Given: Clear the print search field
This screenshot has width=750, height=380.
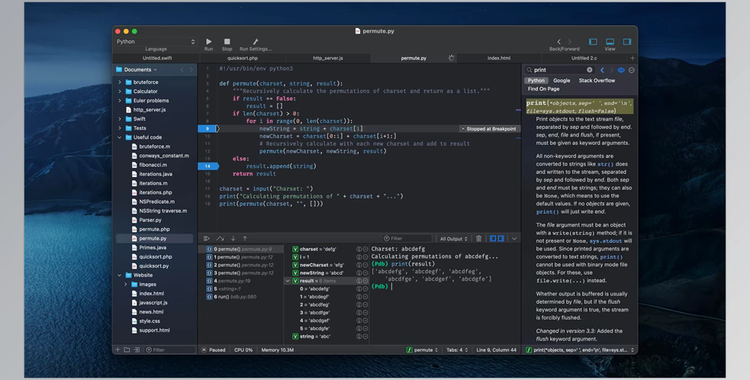Looking at the screenshot, I should pos(589,70).
